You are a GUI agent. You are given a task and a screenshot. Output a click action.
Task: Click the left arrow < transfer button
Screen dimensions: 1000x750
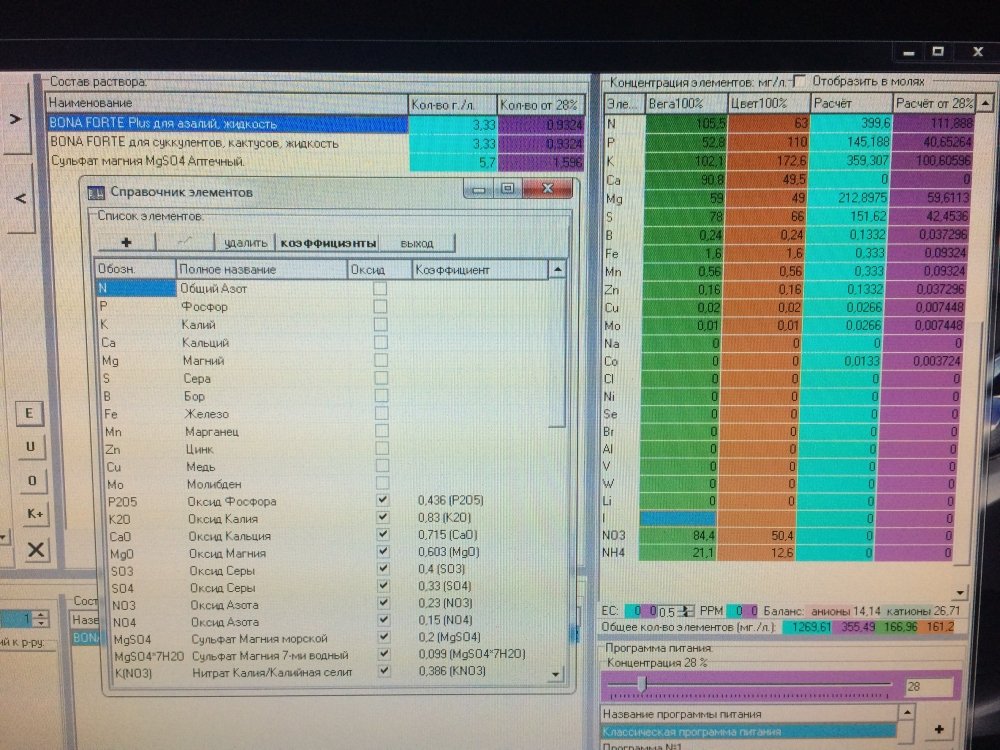[20, 198]
